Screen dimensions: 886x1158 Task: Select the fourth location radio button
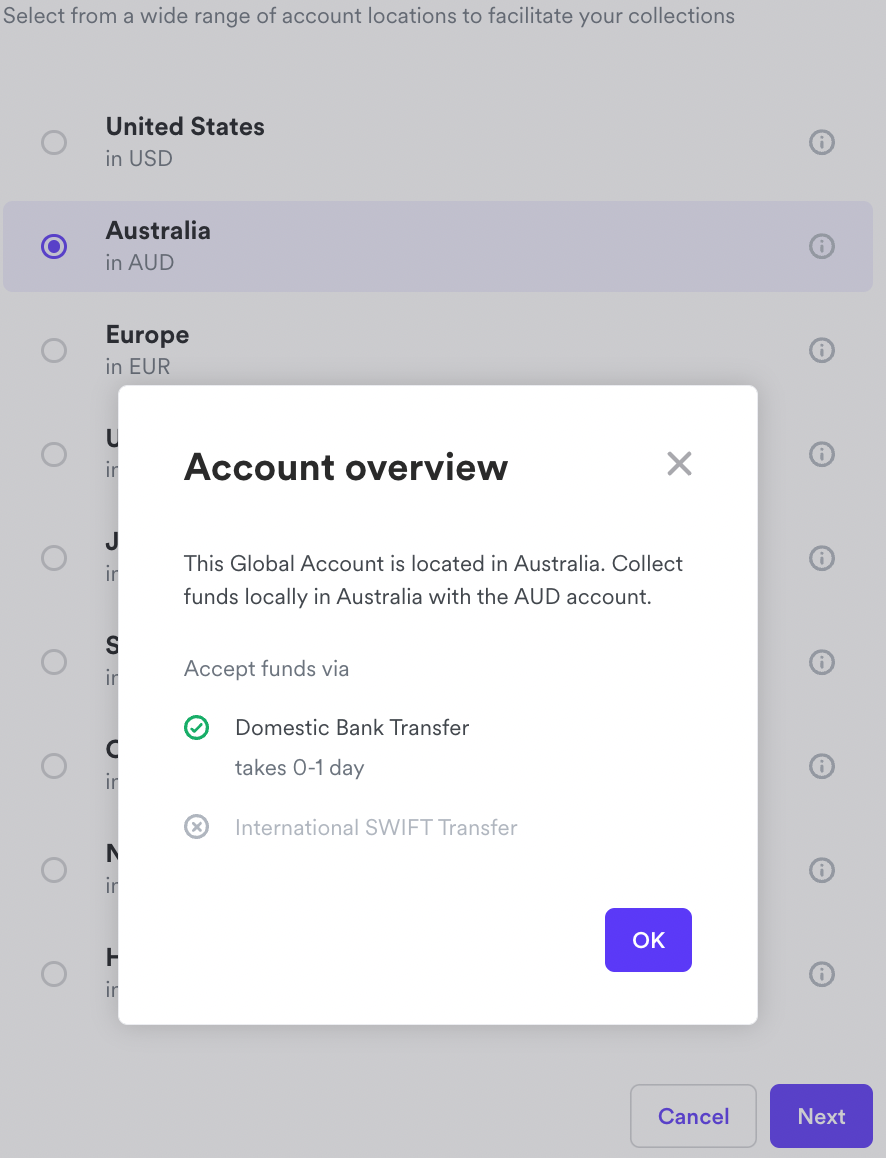tap(54, 454)
